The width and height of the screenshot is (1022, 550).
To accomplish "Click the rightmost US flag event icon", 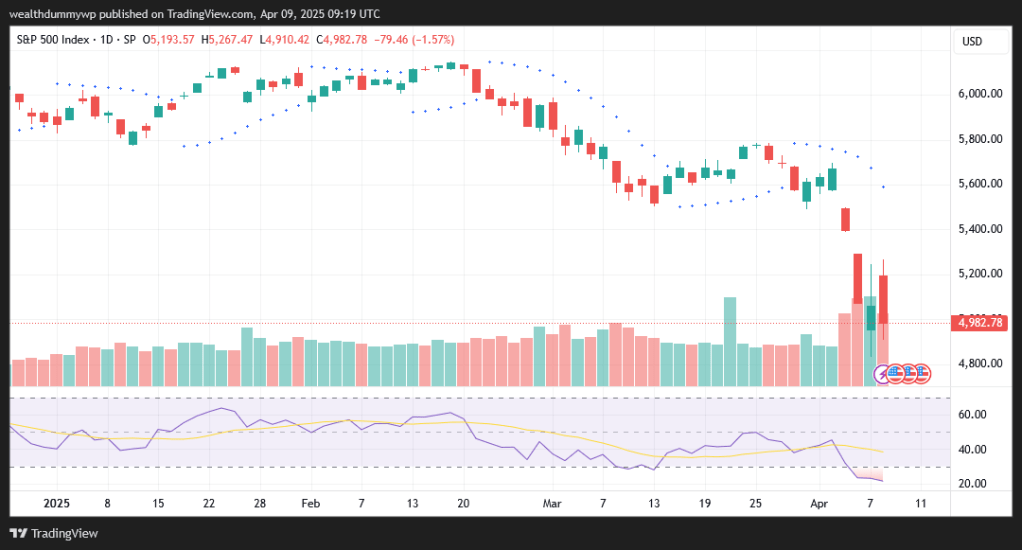I will [922, 374].
